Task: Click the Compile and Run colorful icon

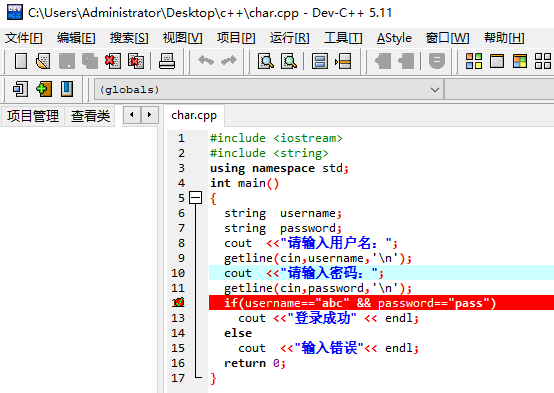Action: click(520, 61)
